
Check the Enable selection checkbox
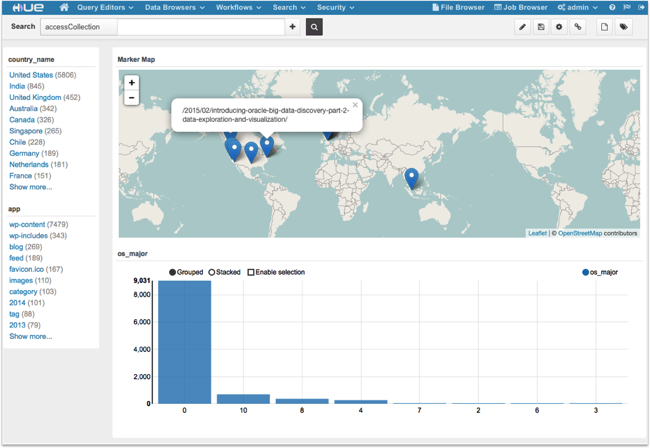pyautogui.click(x=251, y=272)
